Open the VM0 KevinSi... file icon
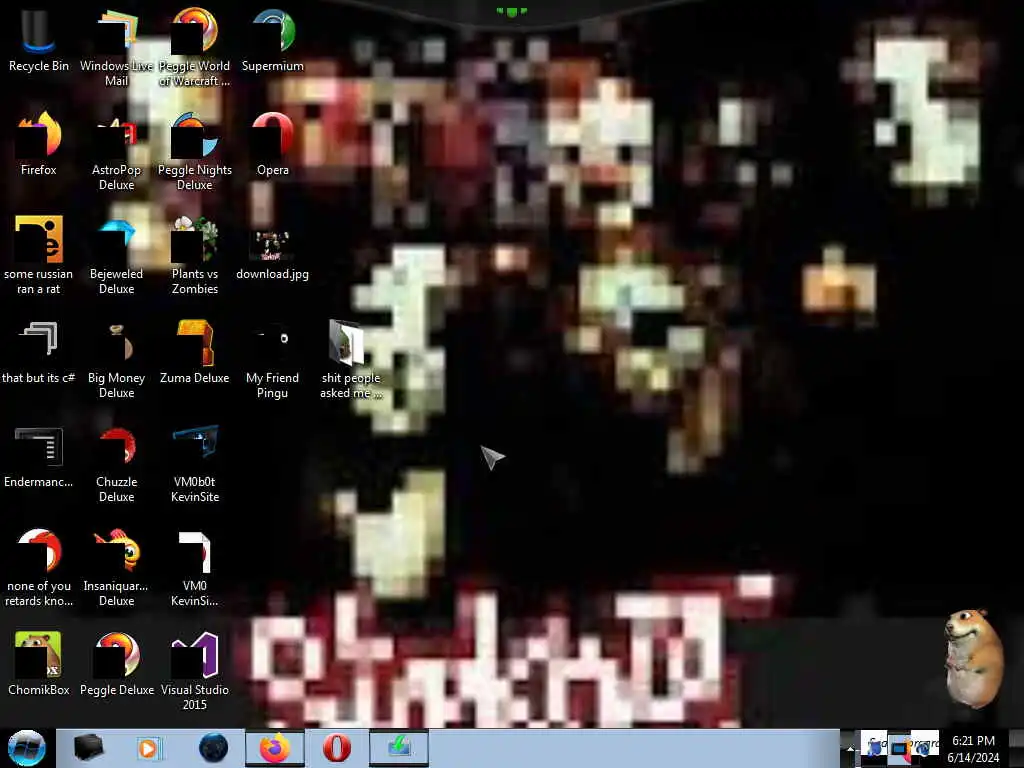 click(x=195, y=568)
